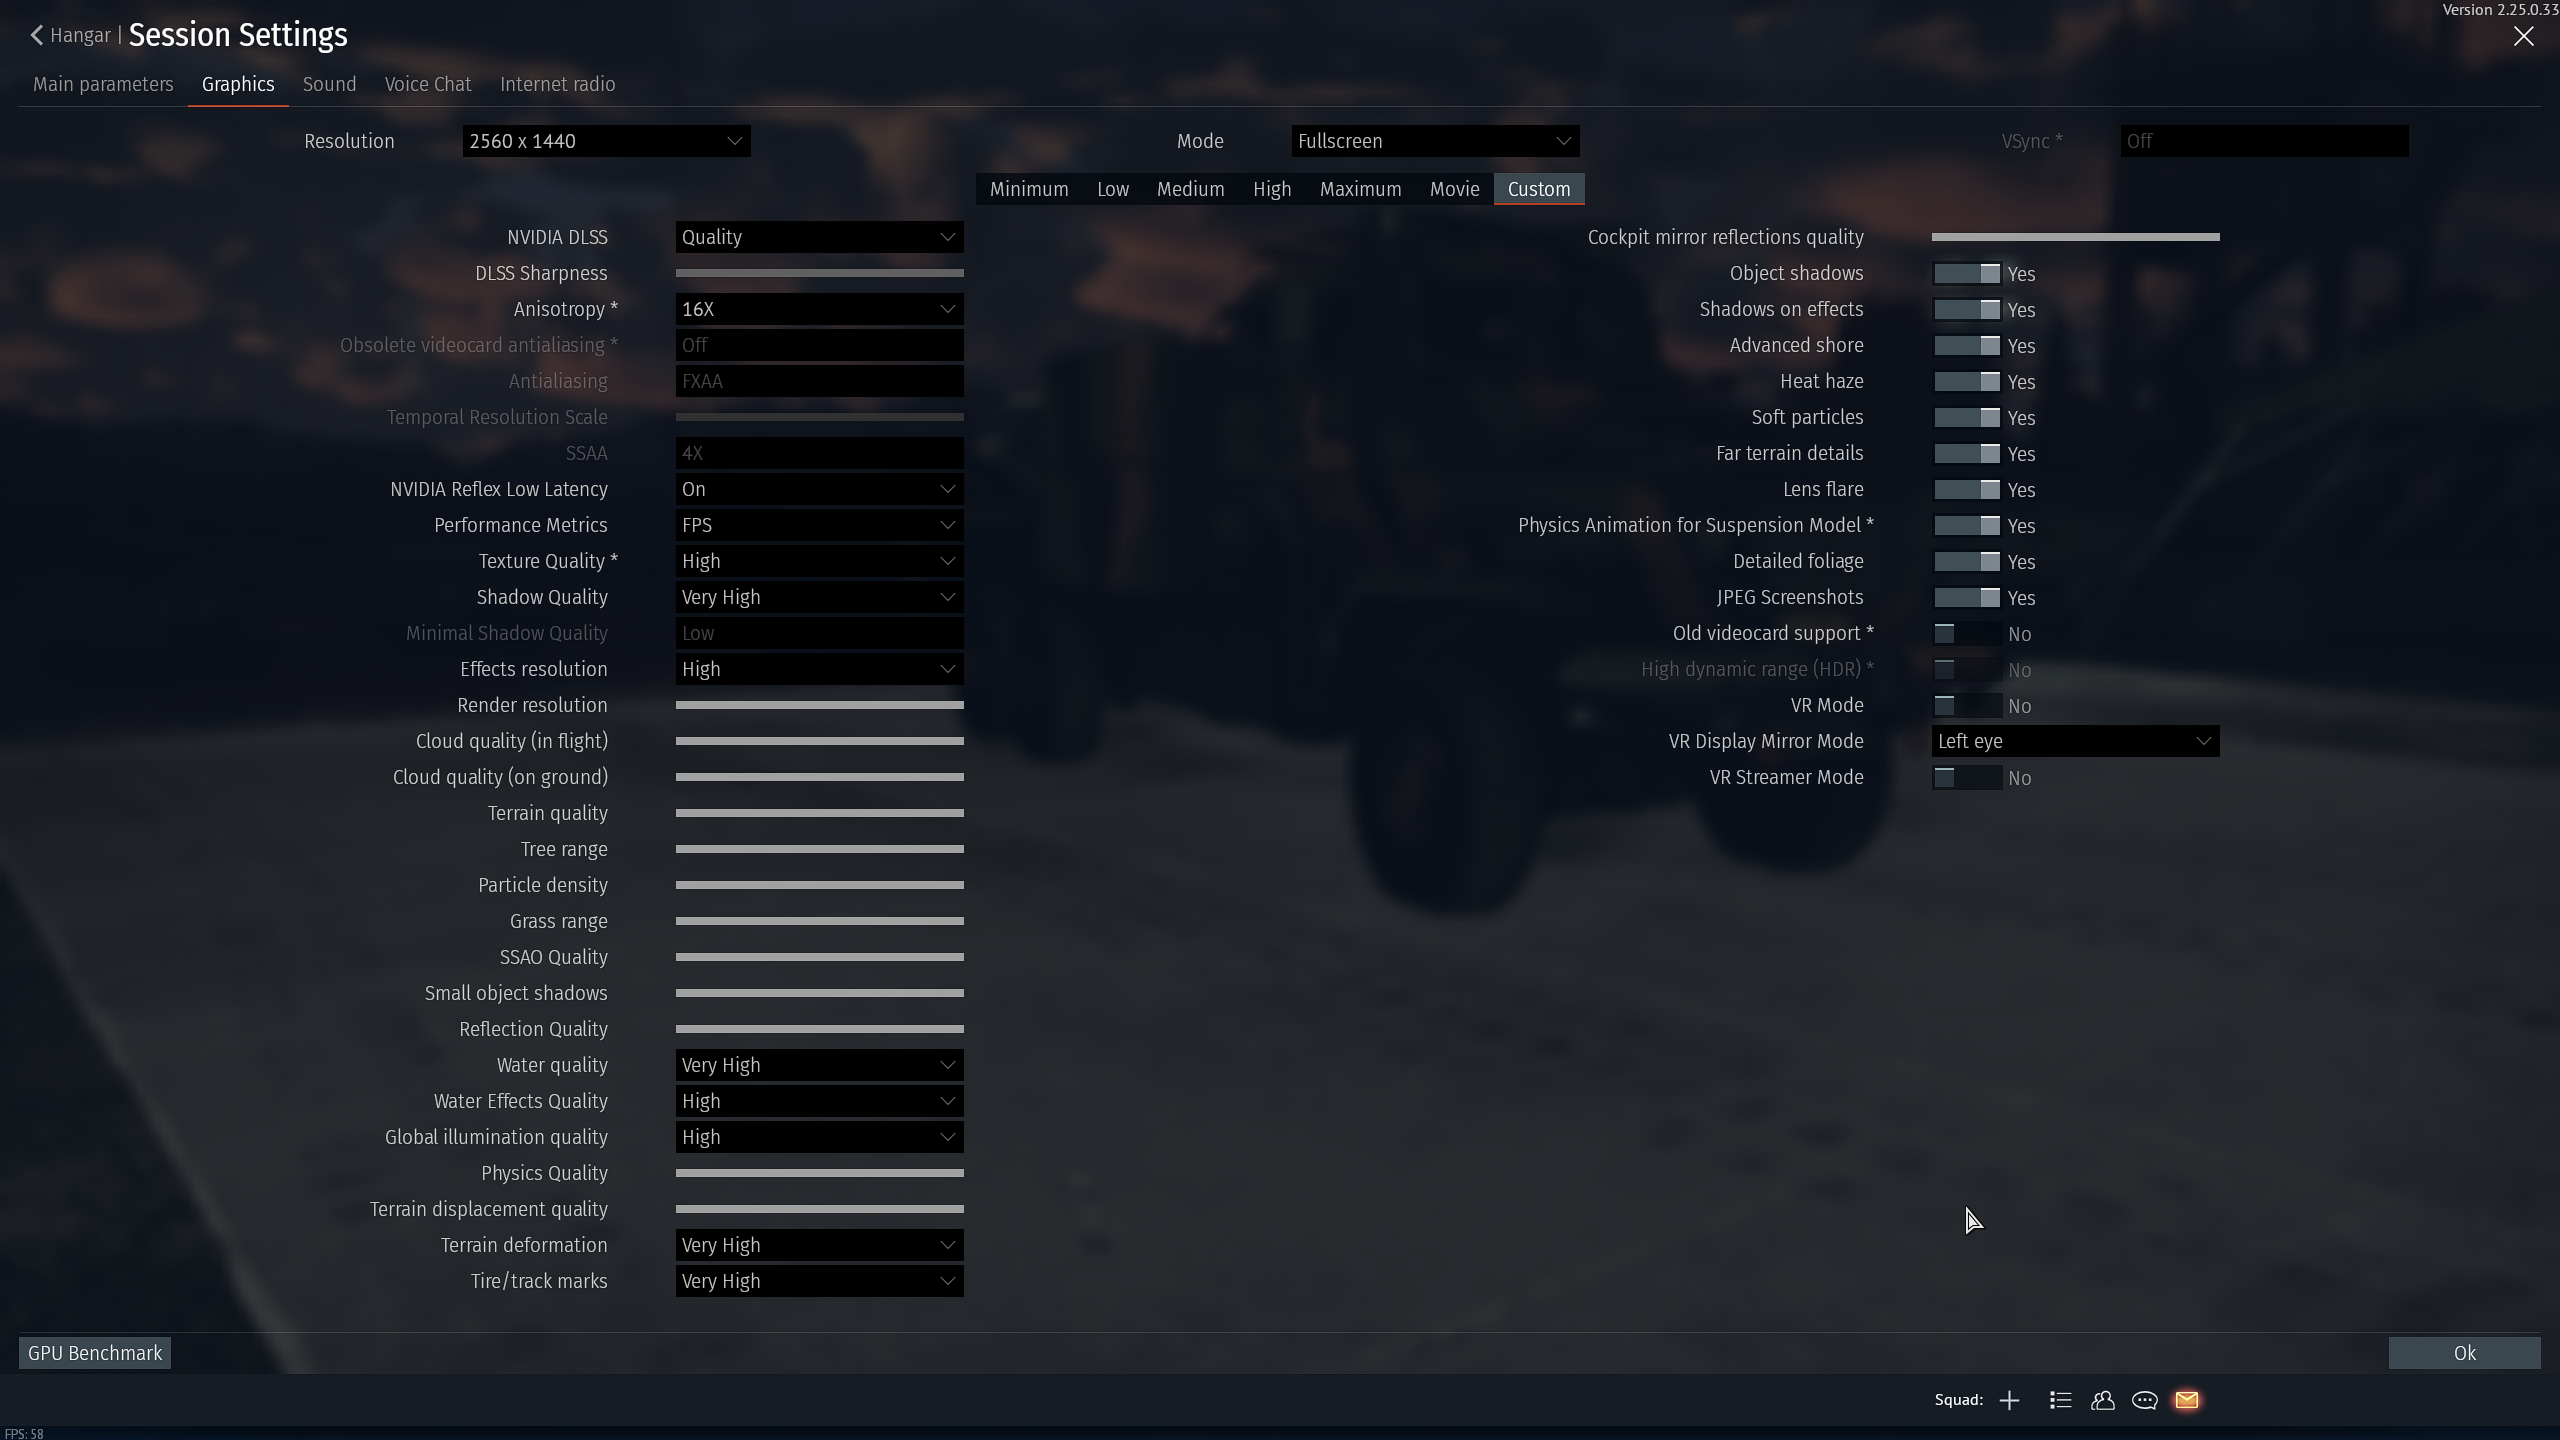Click the back arrow next to Hangar
The image size is (2560, 1440).
pyautogui.click(x=37, y=35)
